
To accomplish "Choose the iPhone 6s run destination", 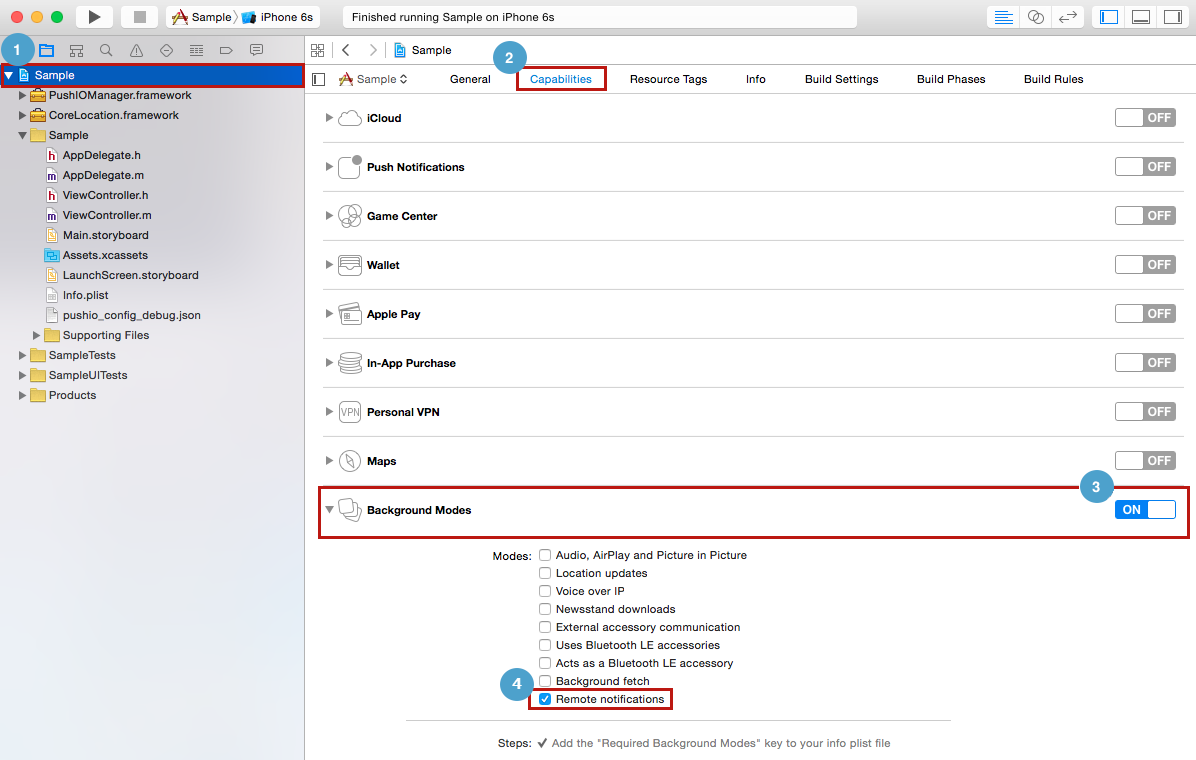I will tap(278, 17).
